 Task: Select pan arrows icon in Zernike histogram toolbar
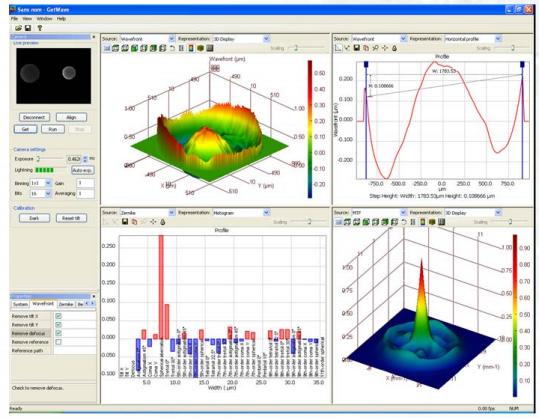pos(153,222)
